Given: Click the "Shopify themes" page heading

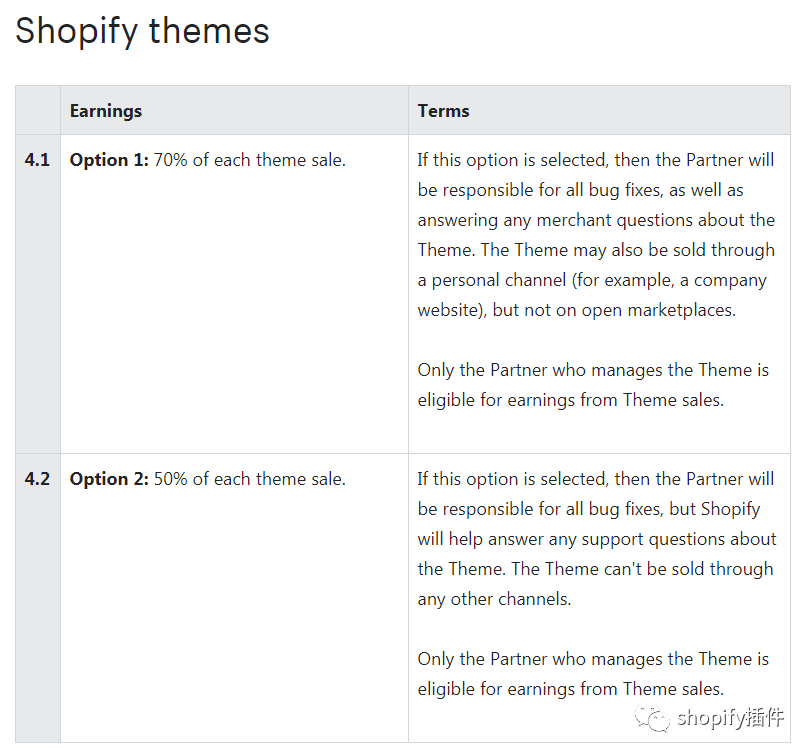Looking at the screenshot, I should click(142, 31).
